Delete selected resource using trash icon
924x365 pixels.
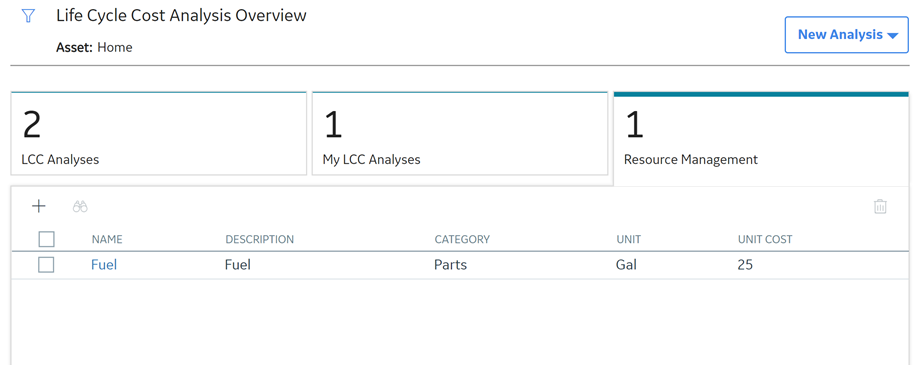point(880,206)
